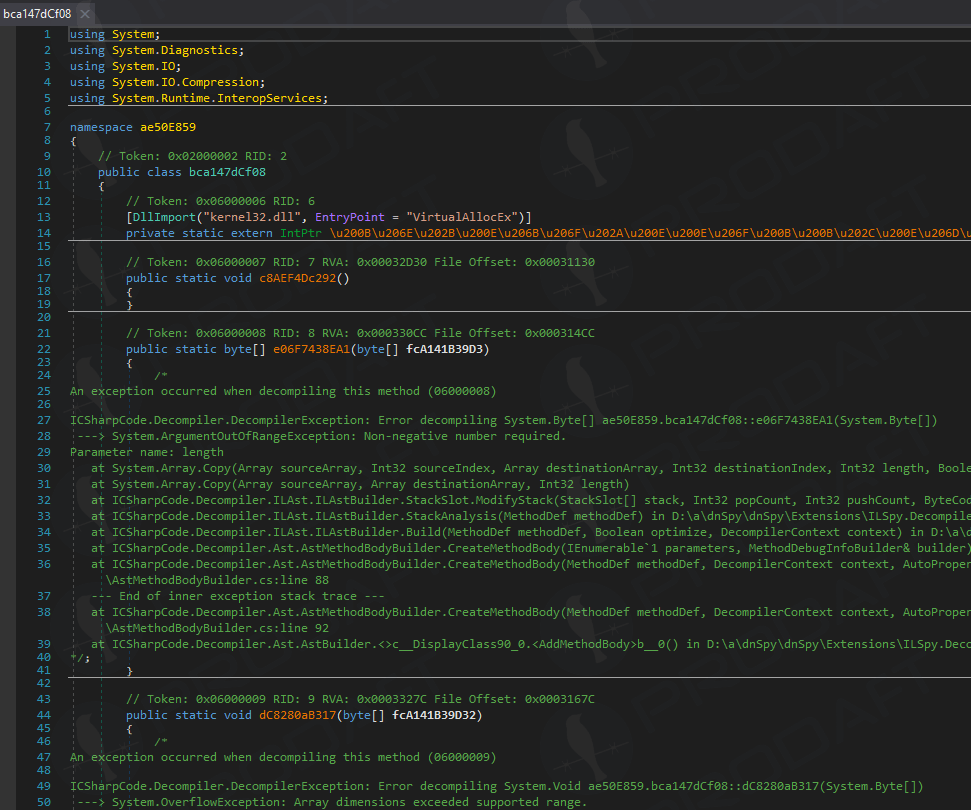Click the comment with RVA 0x0003327C
The height and width of the screenshot is (810, 971).
click(360, 699)
